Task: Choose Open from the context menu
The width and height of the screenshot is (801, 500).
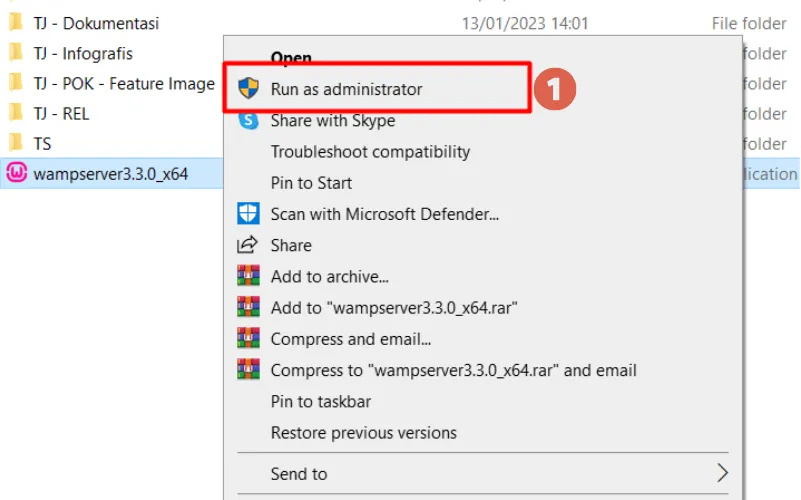Action: pos(291,58)
